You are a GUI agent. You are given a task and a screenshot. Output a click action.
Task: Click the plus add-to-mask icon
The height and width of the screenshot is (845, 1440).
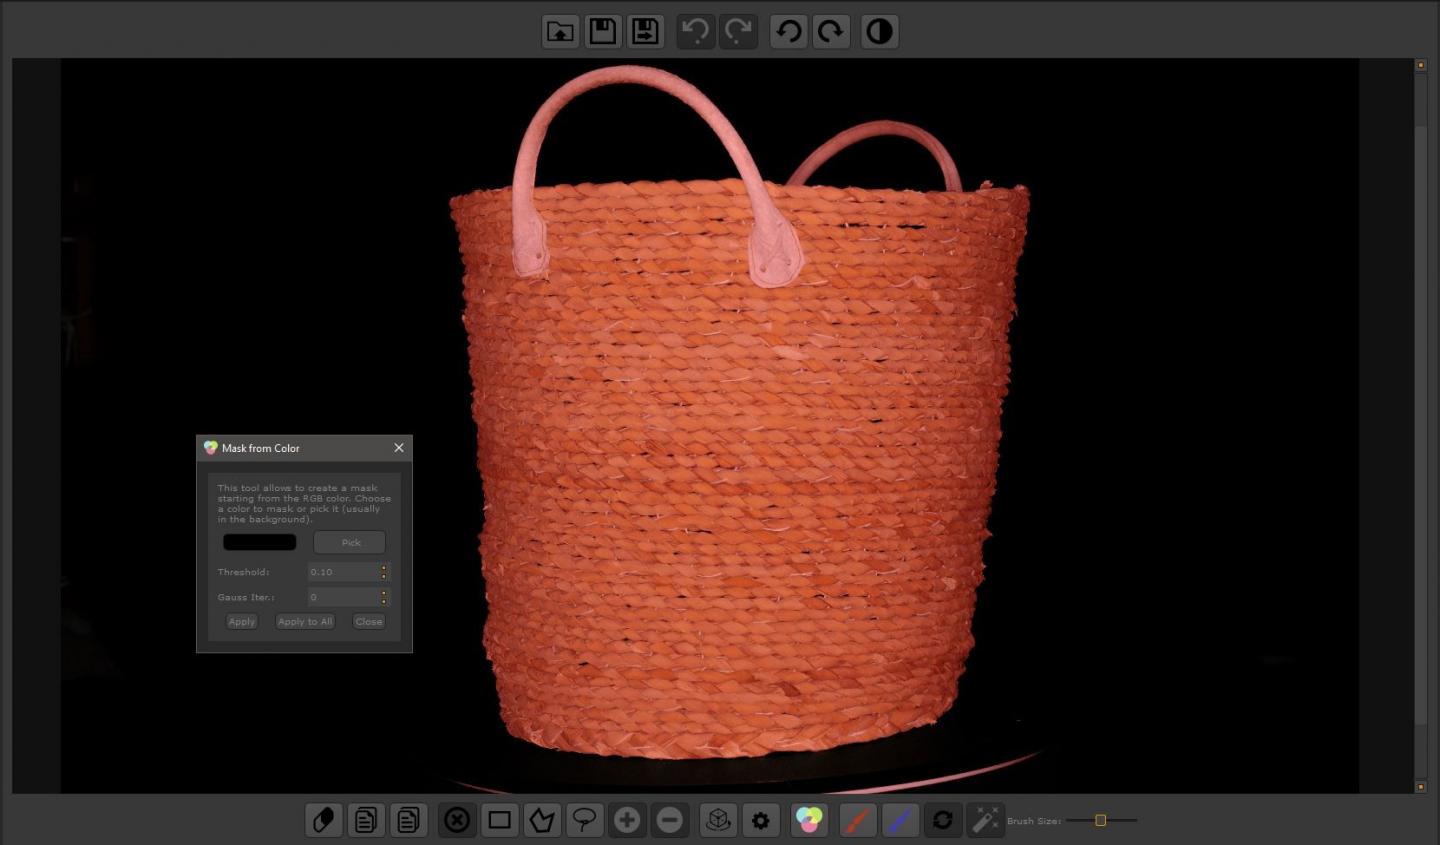click(627, 820)
